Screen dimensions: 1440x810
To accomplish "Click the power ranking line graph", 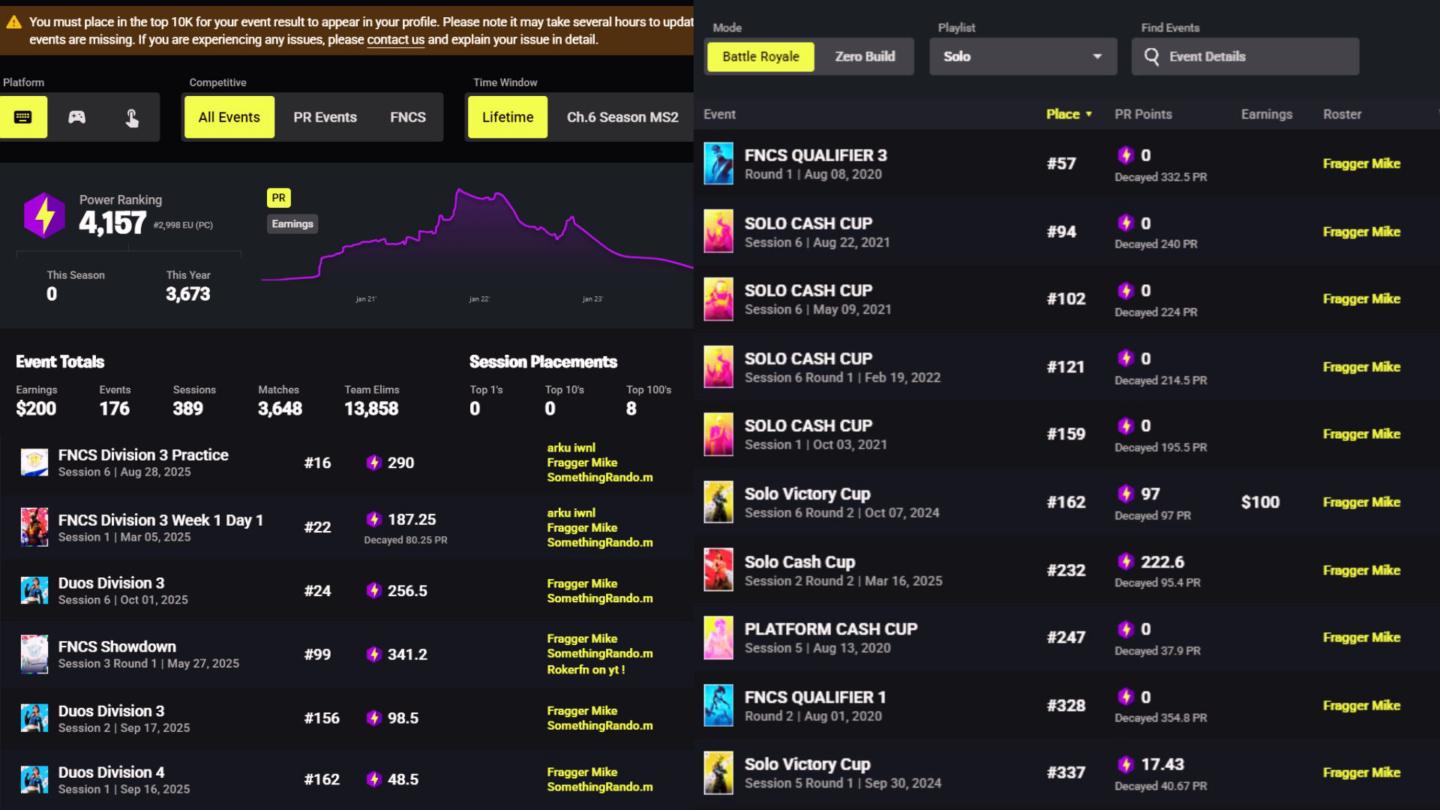I will (477, 234).
